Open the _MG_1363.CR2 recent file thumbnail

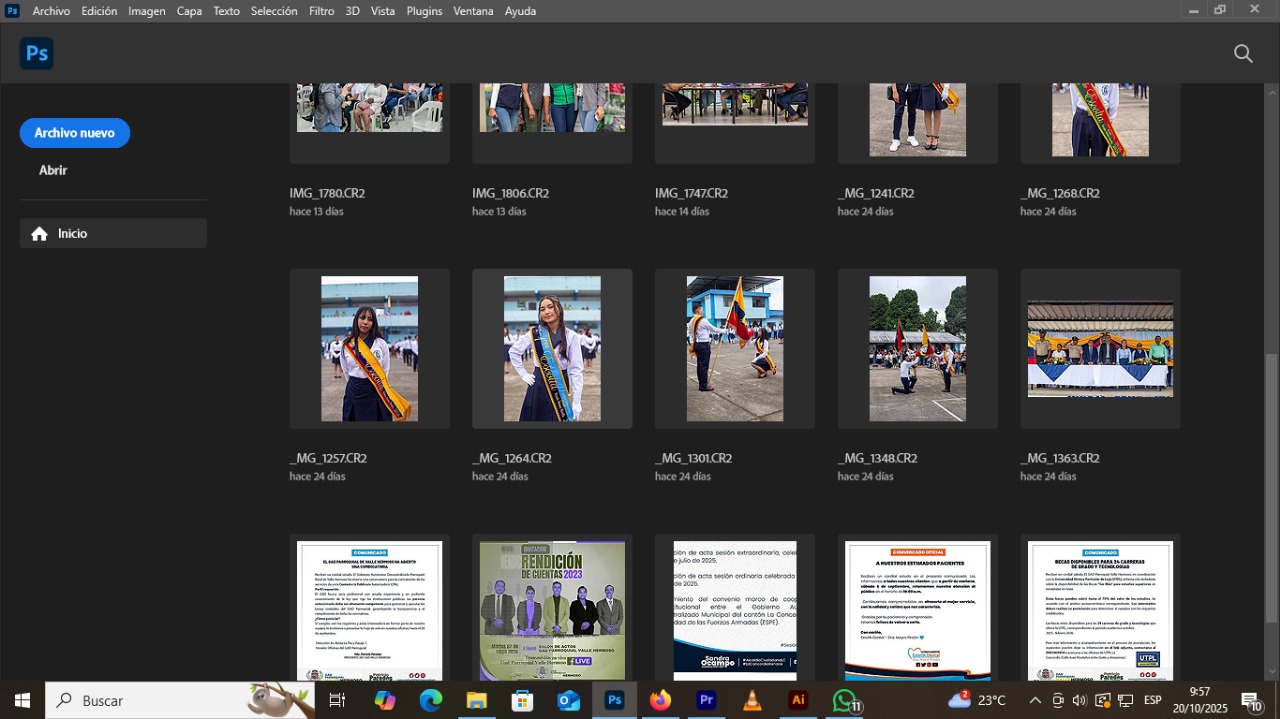tap(1100, 349)
